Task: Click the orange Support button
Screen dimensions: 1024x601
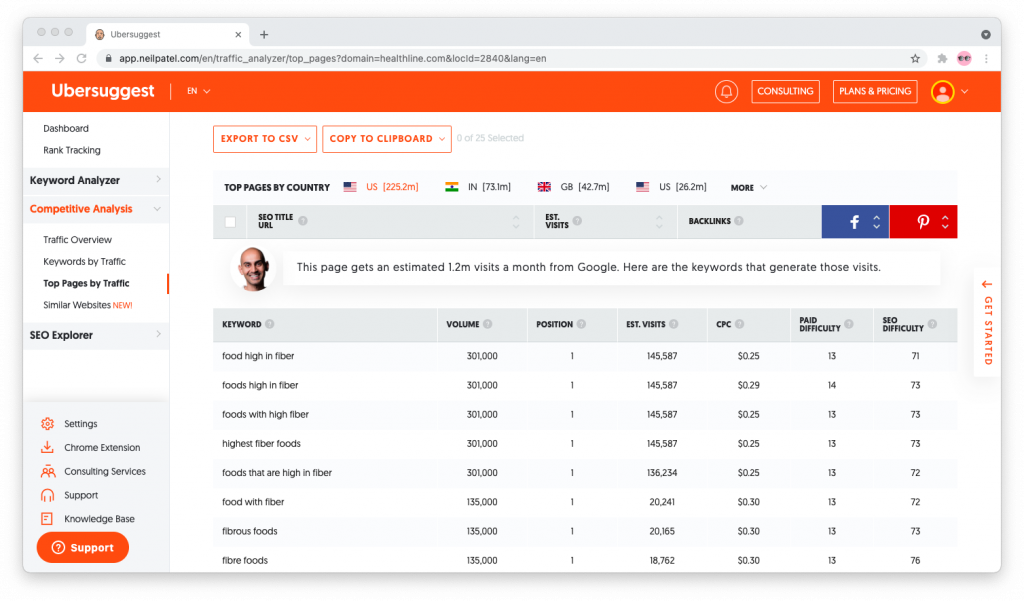Action: pyautogui.click(x=83, y=547)
